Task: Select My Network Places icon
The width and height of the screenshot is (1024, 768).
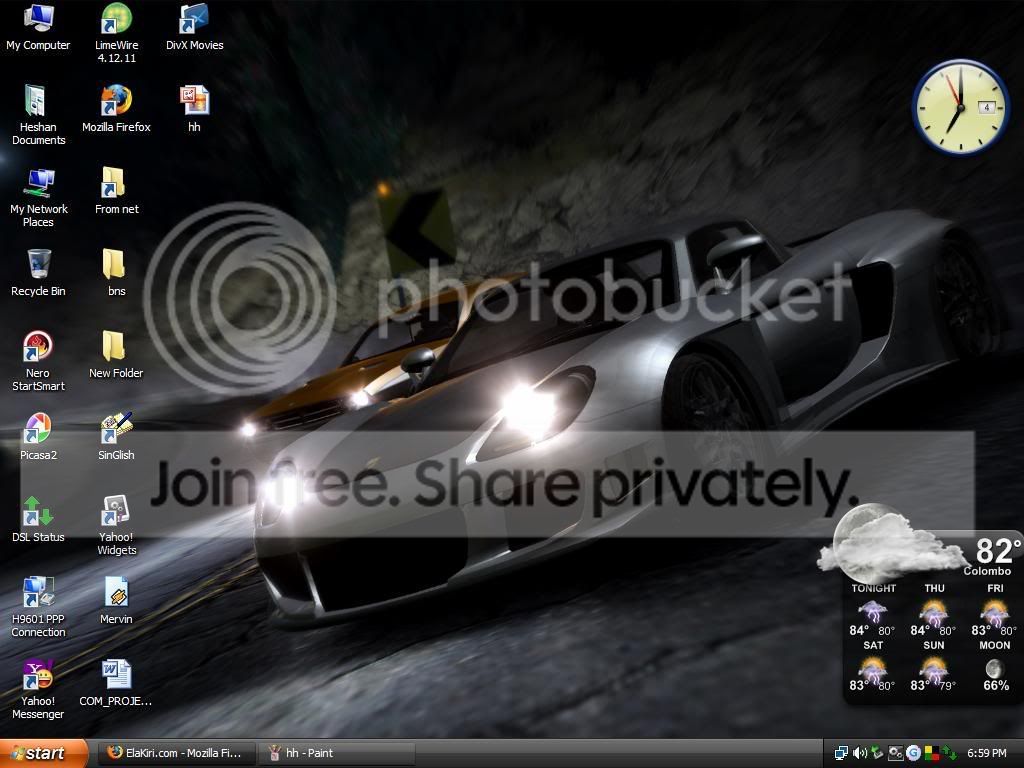Action: (38, 197)
